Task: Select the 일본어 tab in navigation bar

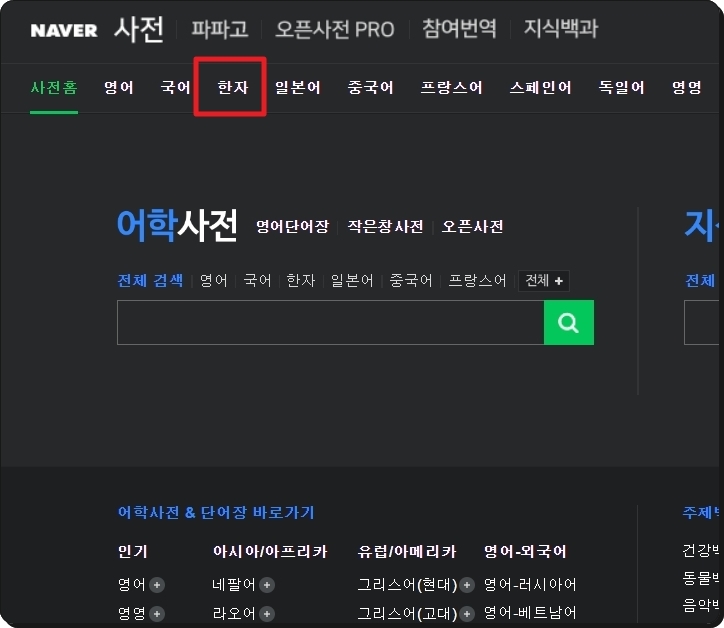Action: coord(298,87)
